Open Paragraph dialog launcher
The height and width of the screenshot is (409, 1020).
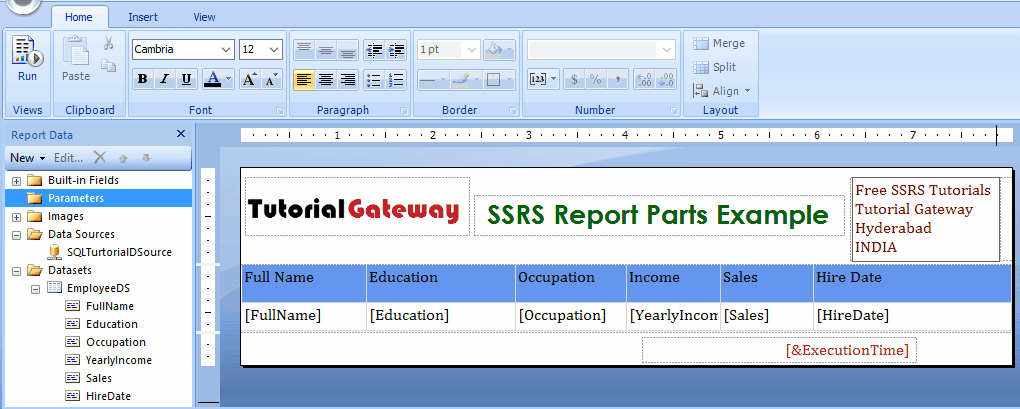[403, 111]
